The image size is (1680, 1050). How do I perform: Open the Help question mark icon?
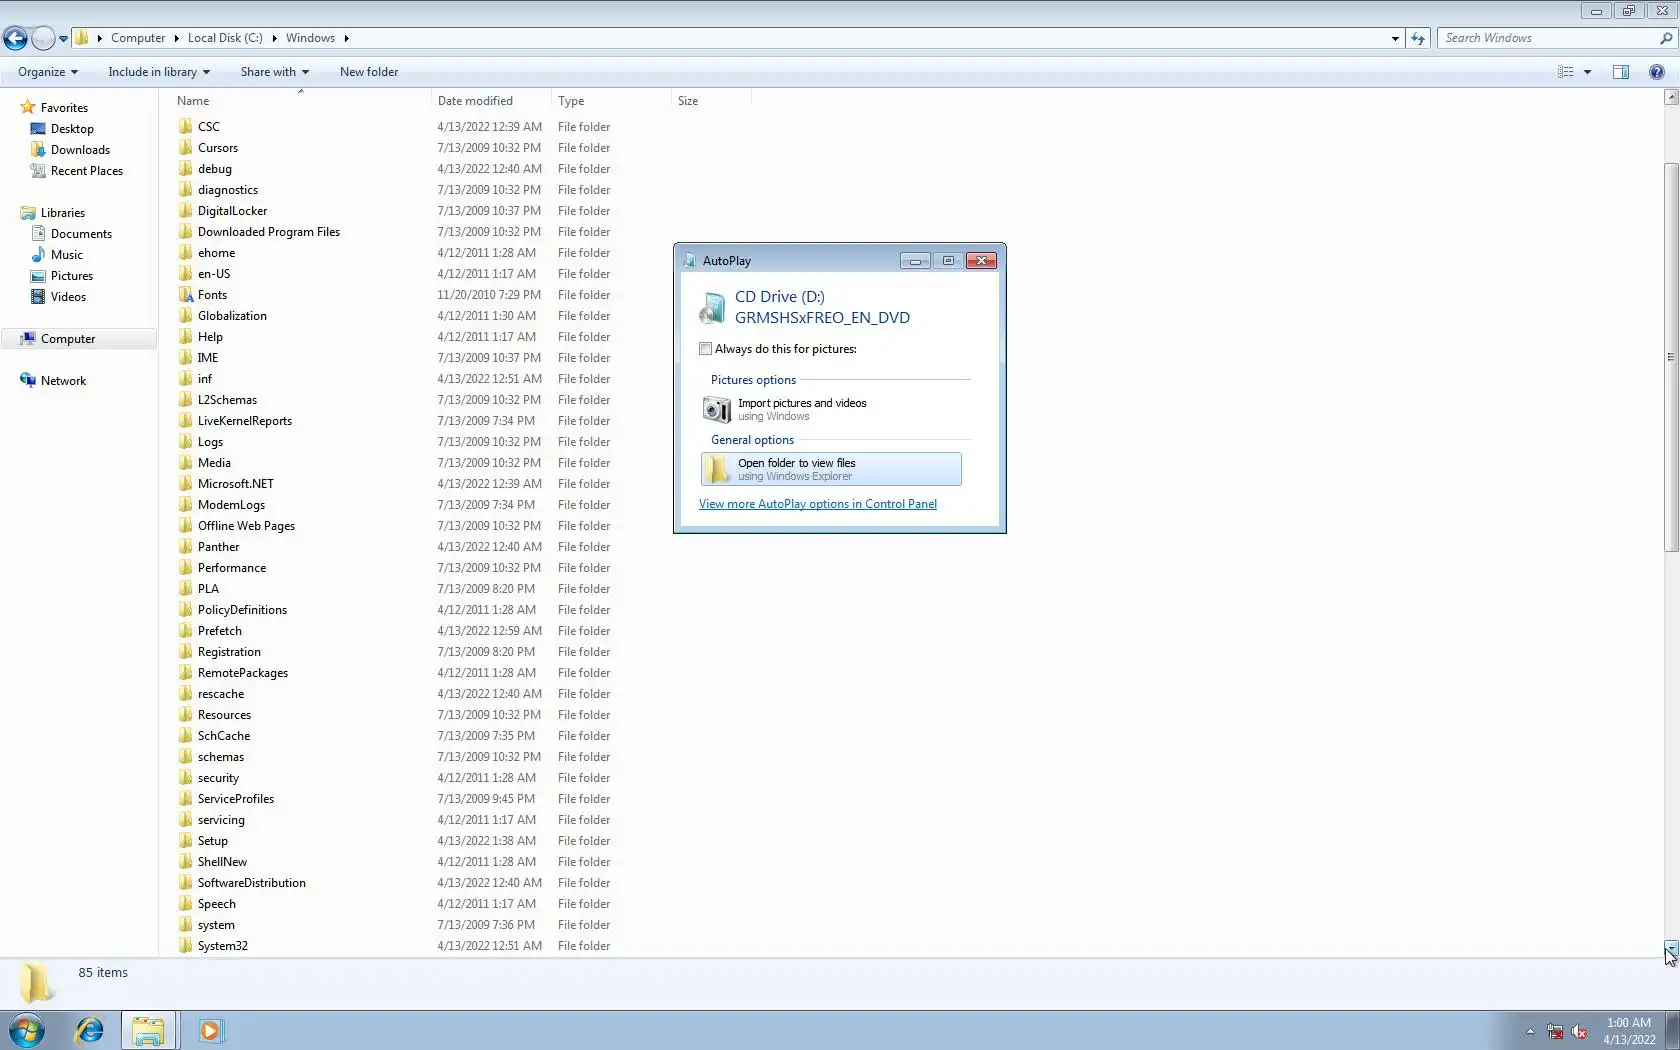tap(1657, 72)
